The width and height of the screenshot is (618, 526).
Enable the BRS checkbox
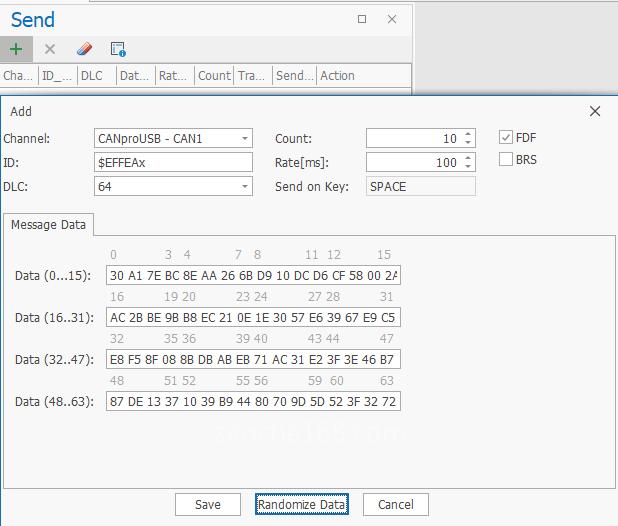tap(506, 160)
